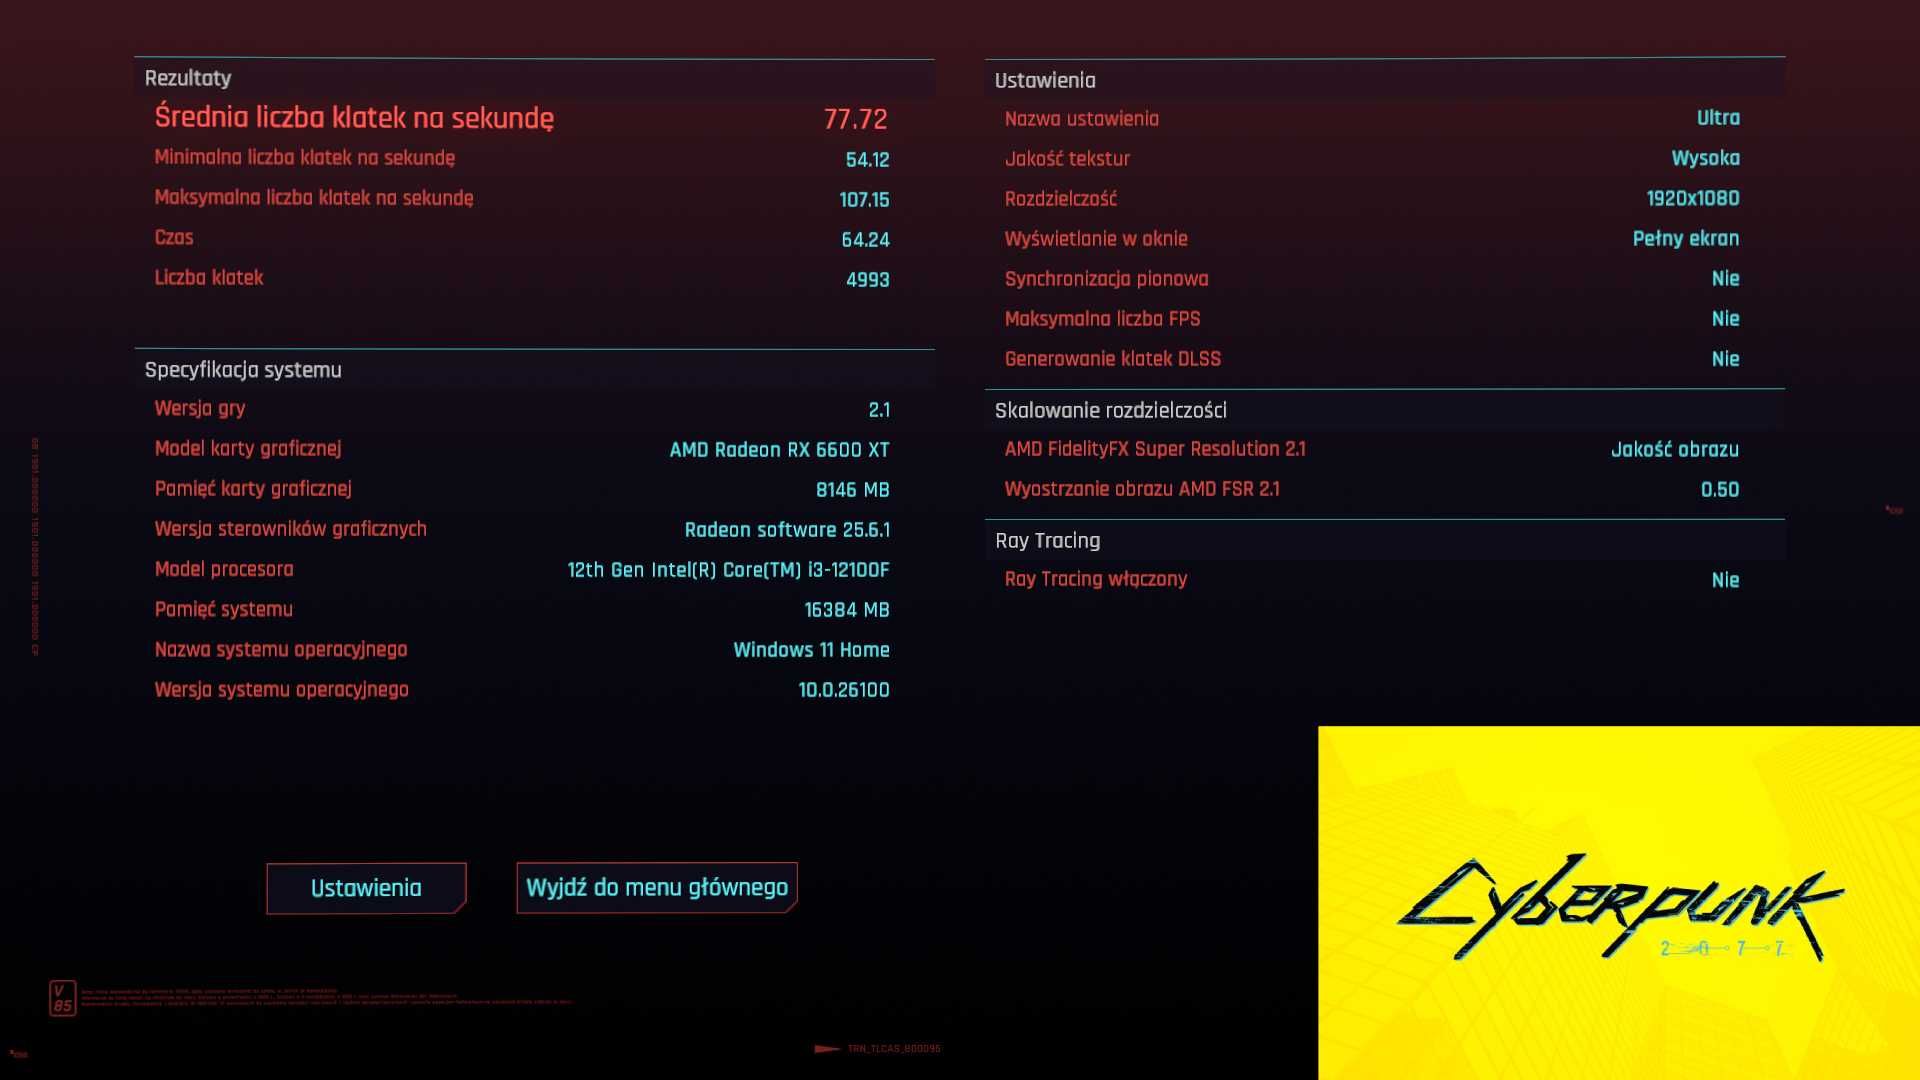
Task: Select the average FPS value 77.72
Action: click(x=855, y=119)
